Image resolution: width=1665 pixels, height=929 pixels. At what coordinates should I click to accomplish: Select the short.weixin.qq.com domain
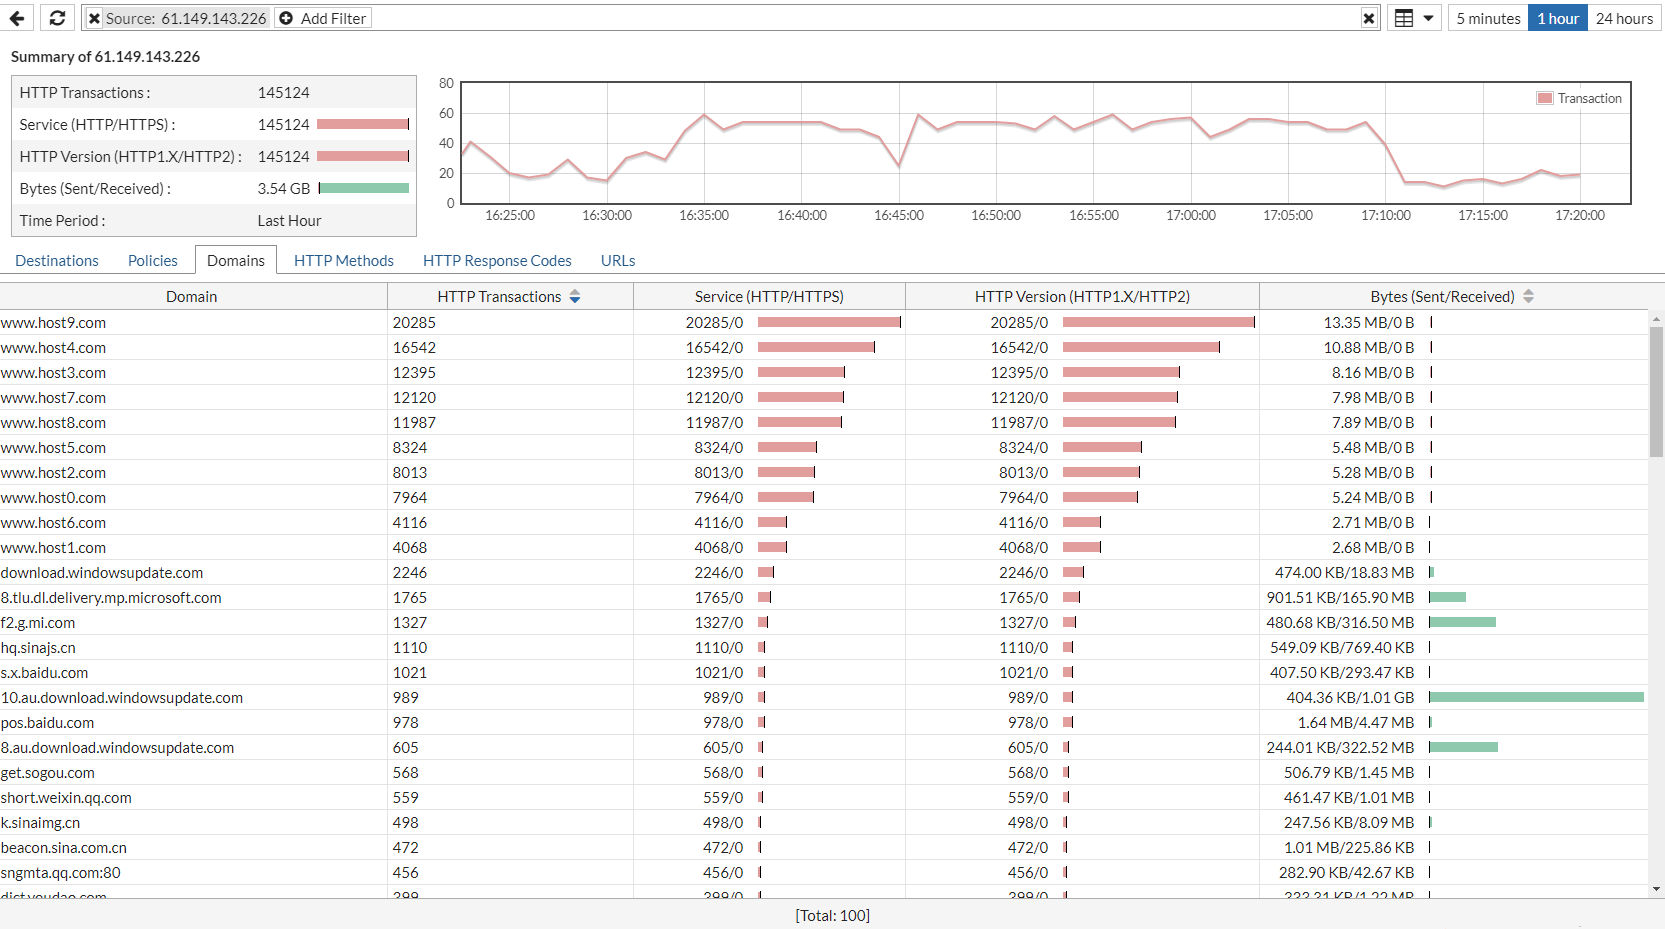[x=66, y=798]
